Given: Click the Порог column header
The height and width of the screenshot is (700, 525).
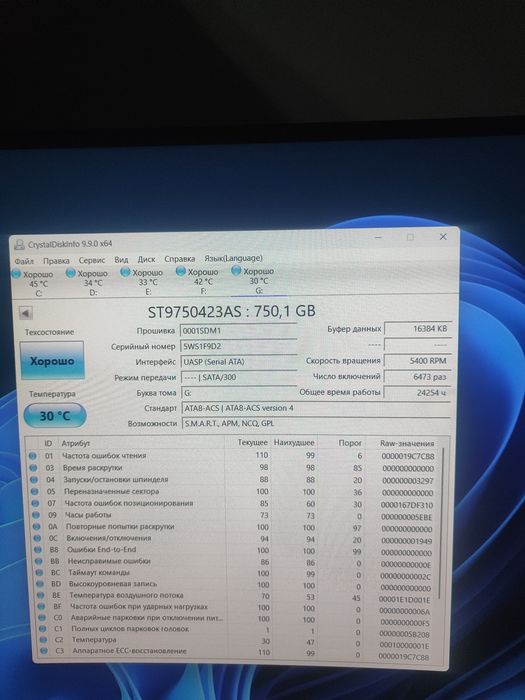Looking at the screenshot, I should click(350, 443).
